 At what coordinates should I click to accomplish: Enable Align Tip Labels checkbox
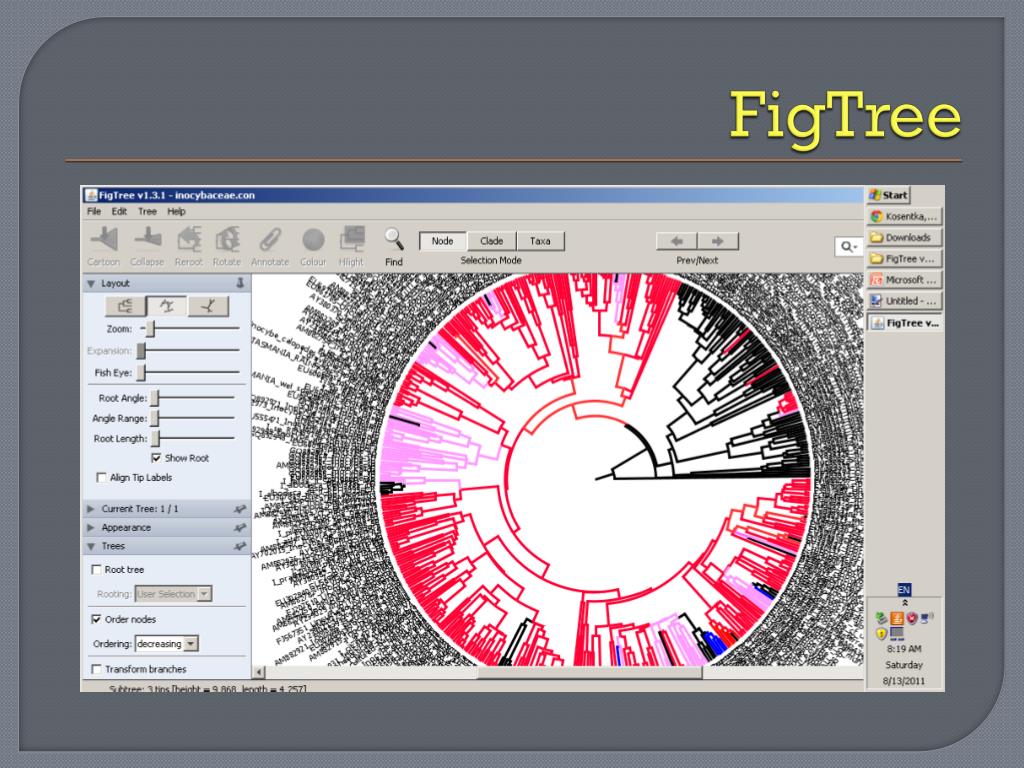(101, 477)
